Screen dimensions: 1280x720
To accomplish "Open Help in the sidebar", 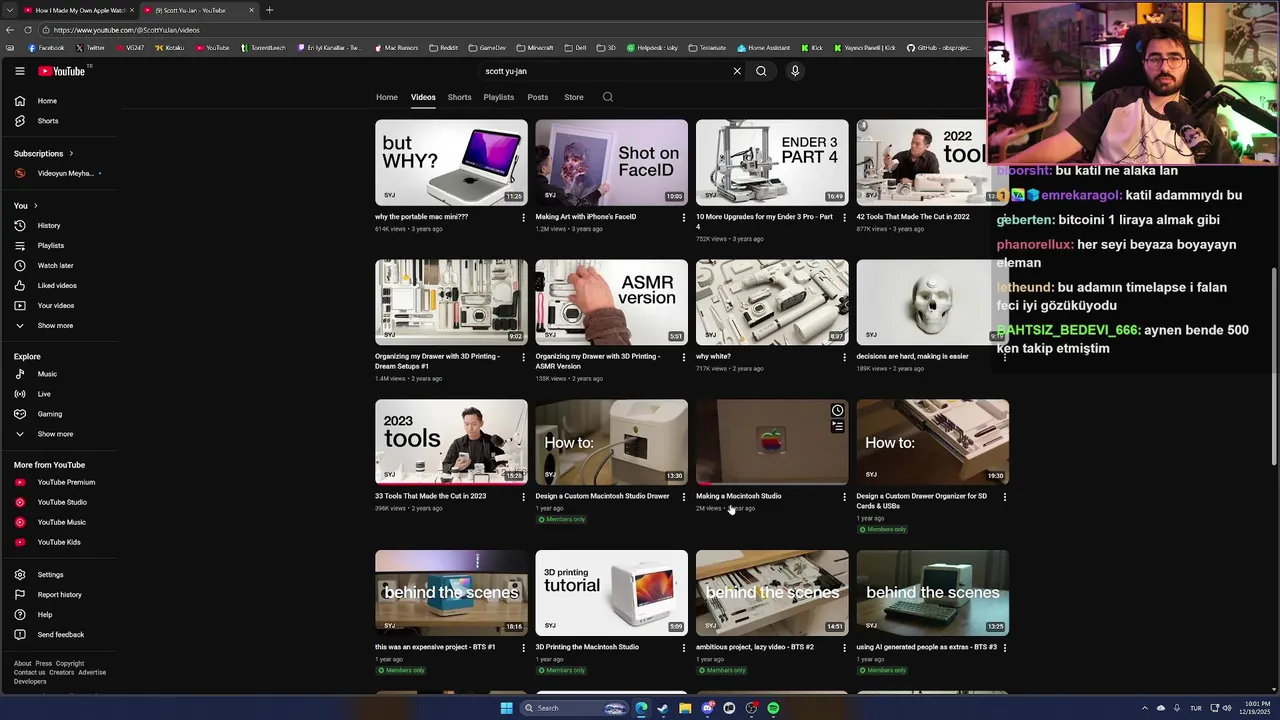I will (x=60, y=615).
